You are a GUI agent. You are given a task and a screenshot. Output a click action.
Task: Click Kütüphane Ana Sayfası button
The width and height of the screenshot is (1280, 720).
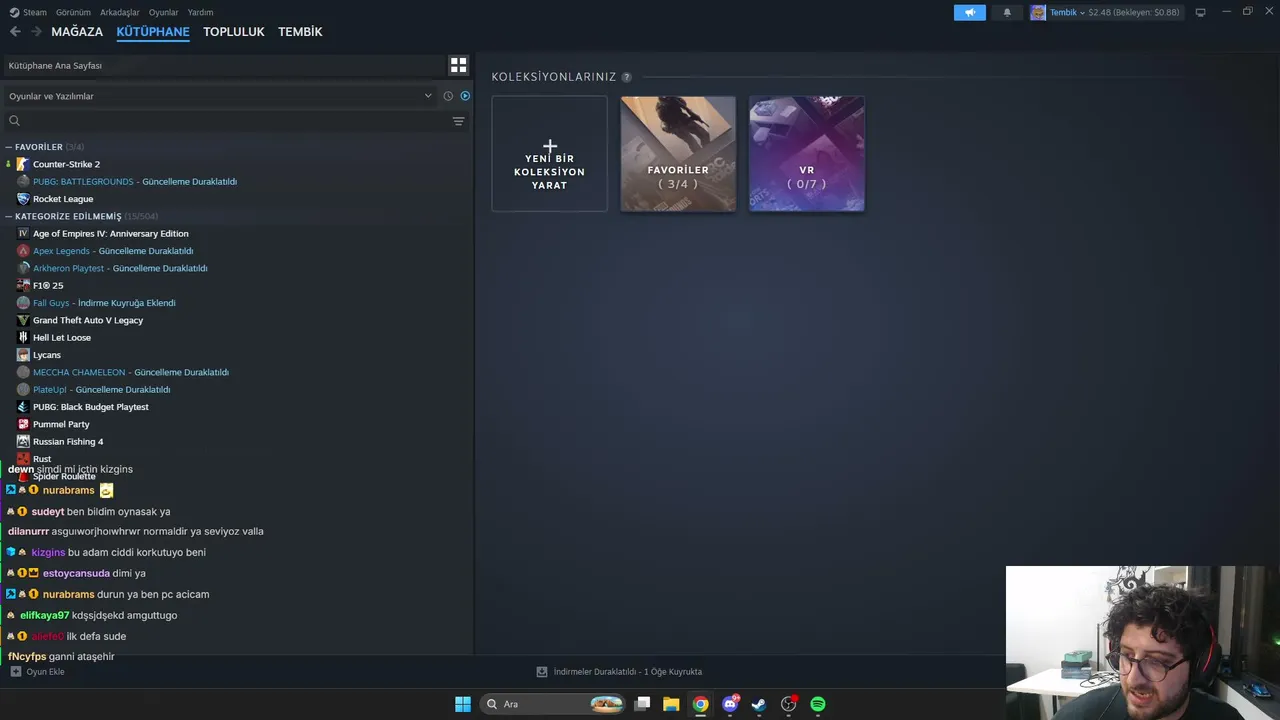coord(223,65)
